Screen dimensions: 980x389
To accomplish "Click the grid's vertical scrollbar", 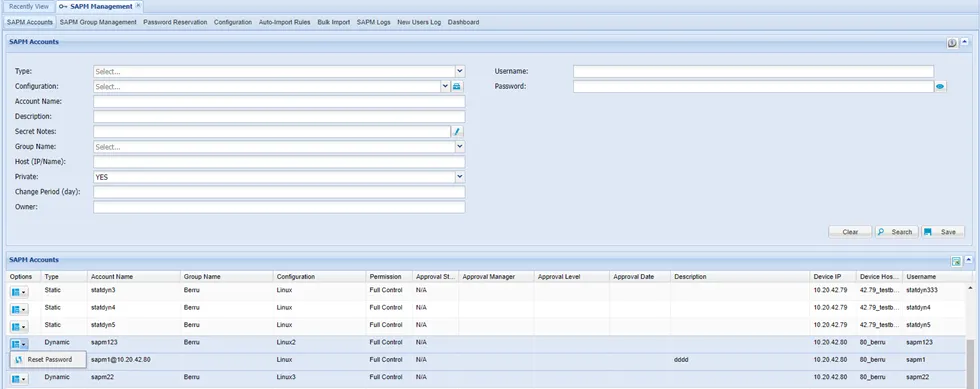I will (x=970, y=363).
